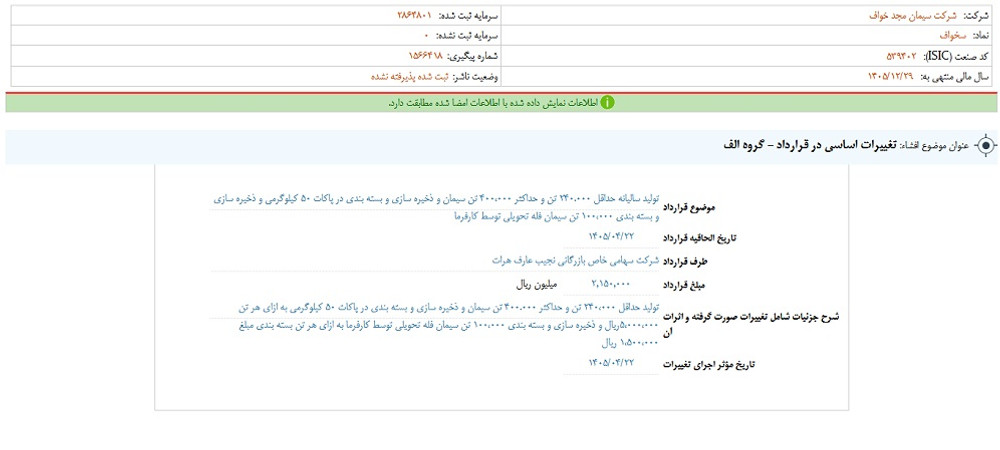Select the ending amount 1,500,000 ریال

tap(629, 343)
